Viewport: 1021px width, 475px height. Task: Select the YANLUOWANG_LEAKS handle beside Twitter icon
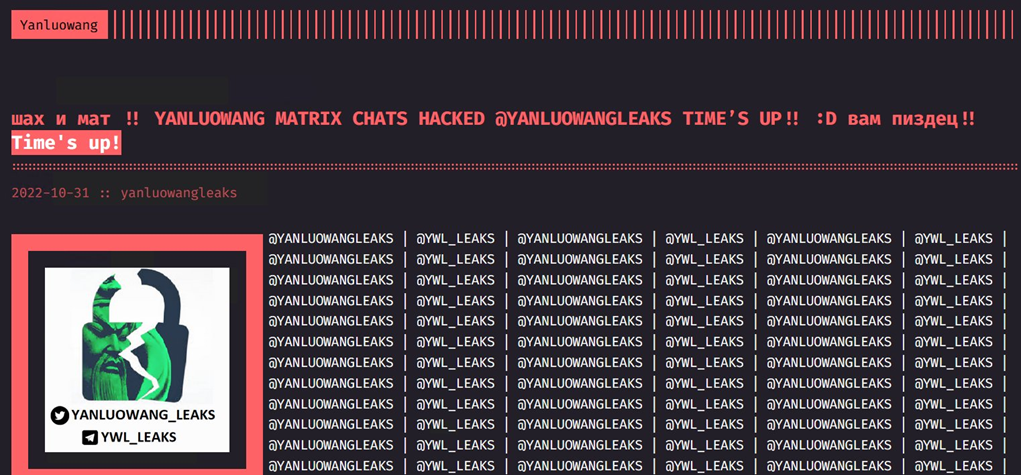(144, 415)
